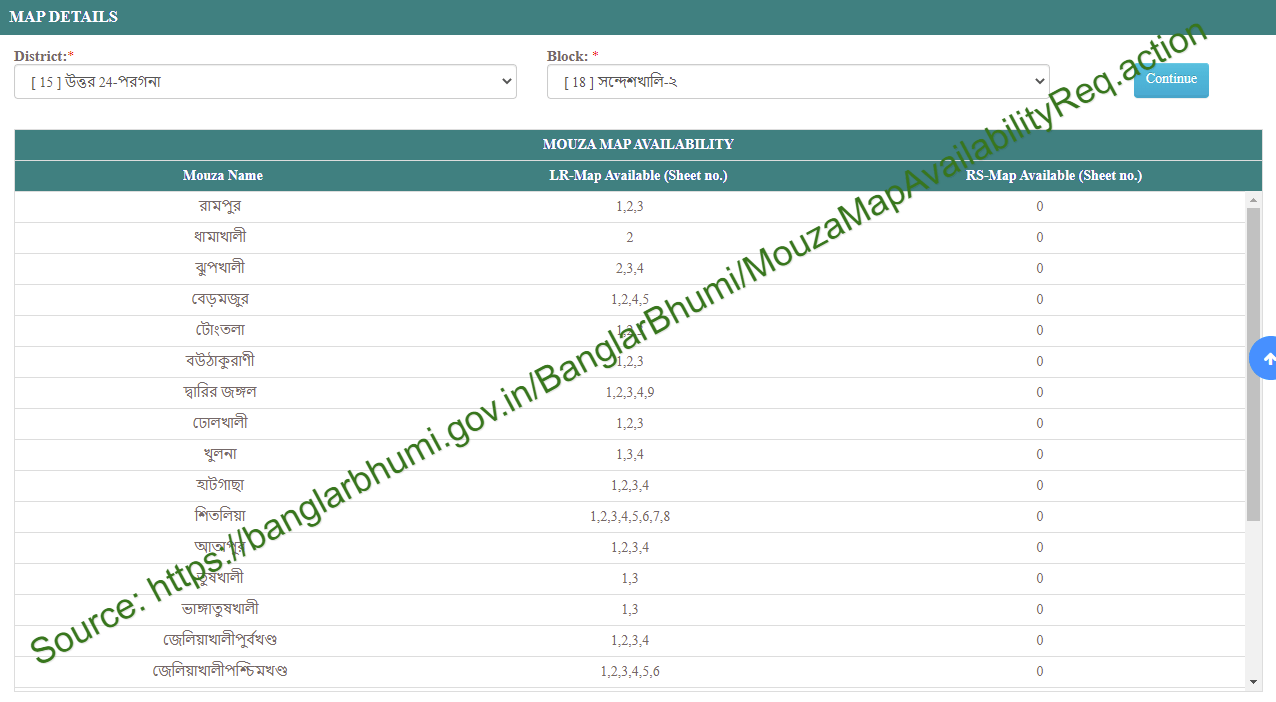Viewport: 1276px width, 702px height.
Task: Click the blue scroll-to-top arrow icon
Action: point(1267,357)
